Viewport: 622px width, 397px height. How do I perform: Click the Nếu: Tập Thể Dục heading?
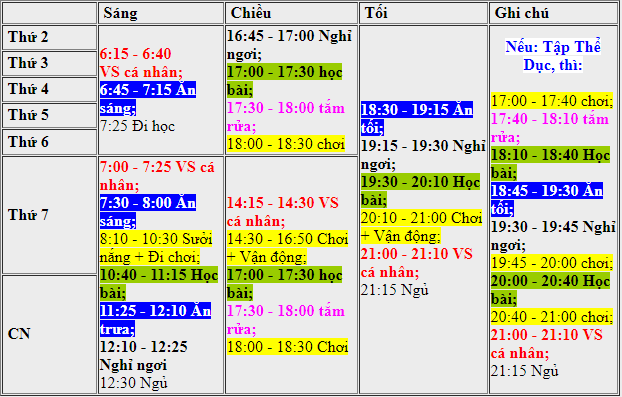click(x=553, y=56)
